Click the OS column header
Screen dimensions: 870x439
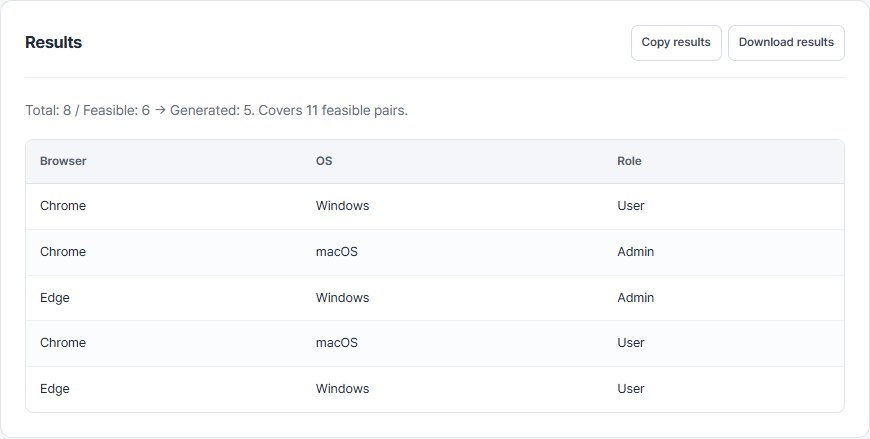324,161
